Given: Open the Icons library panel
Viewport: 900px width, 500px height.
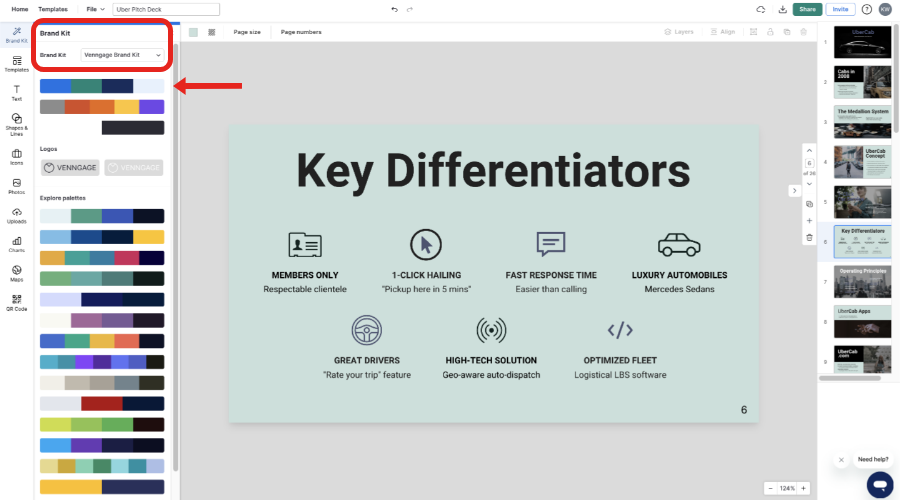Looking at the screenshot, I should [x=17, y=157].
